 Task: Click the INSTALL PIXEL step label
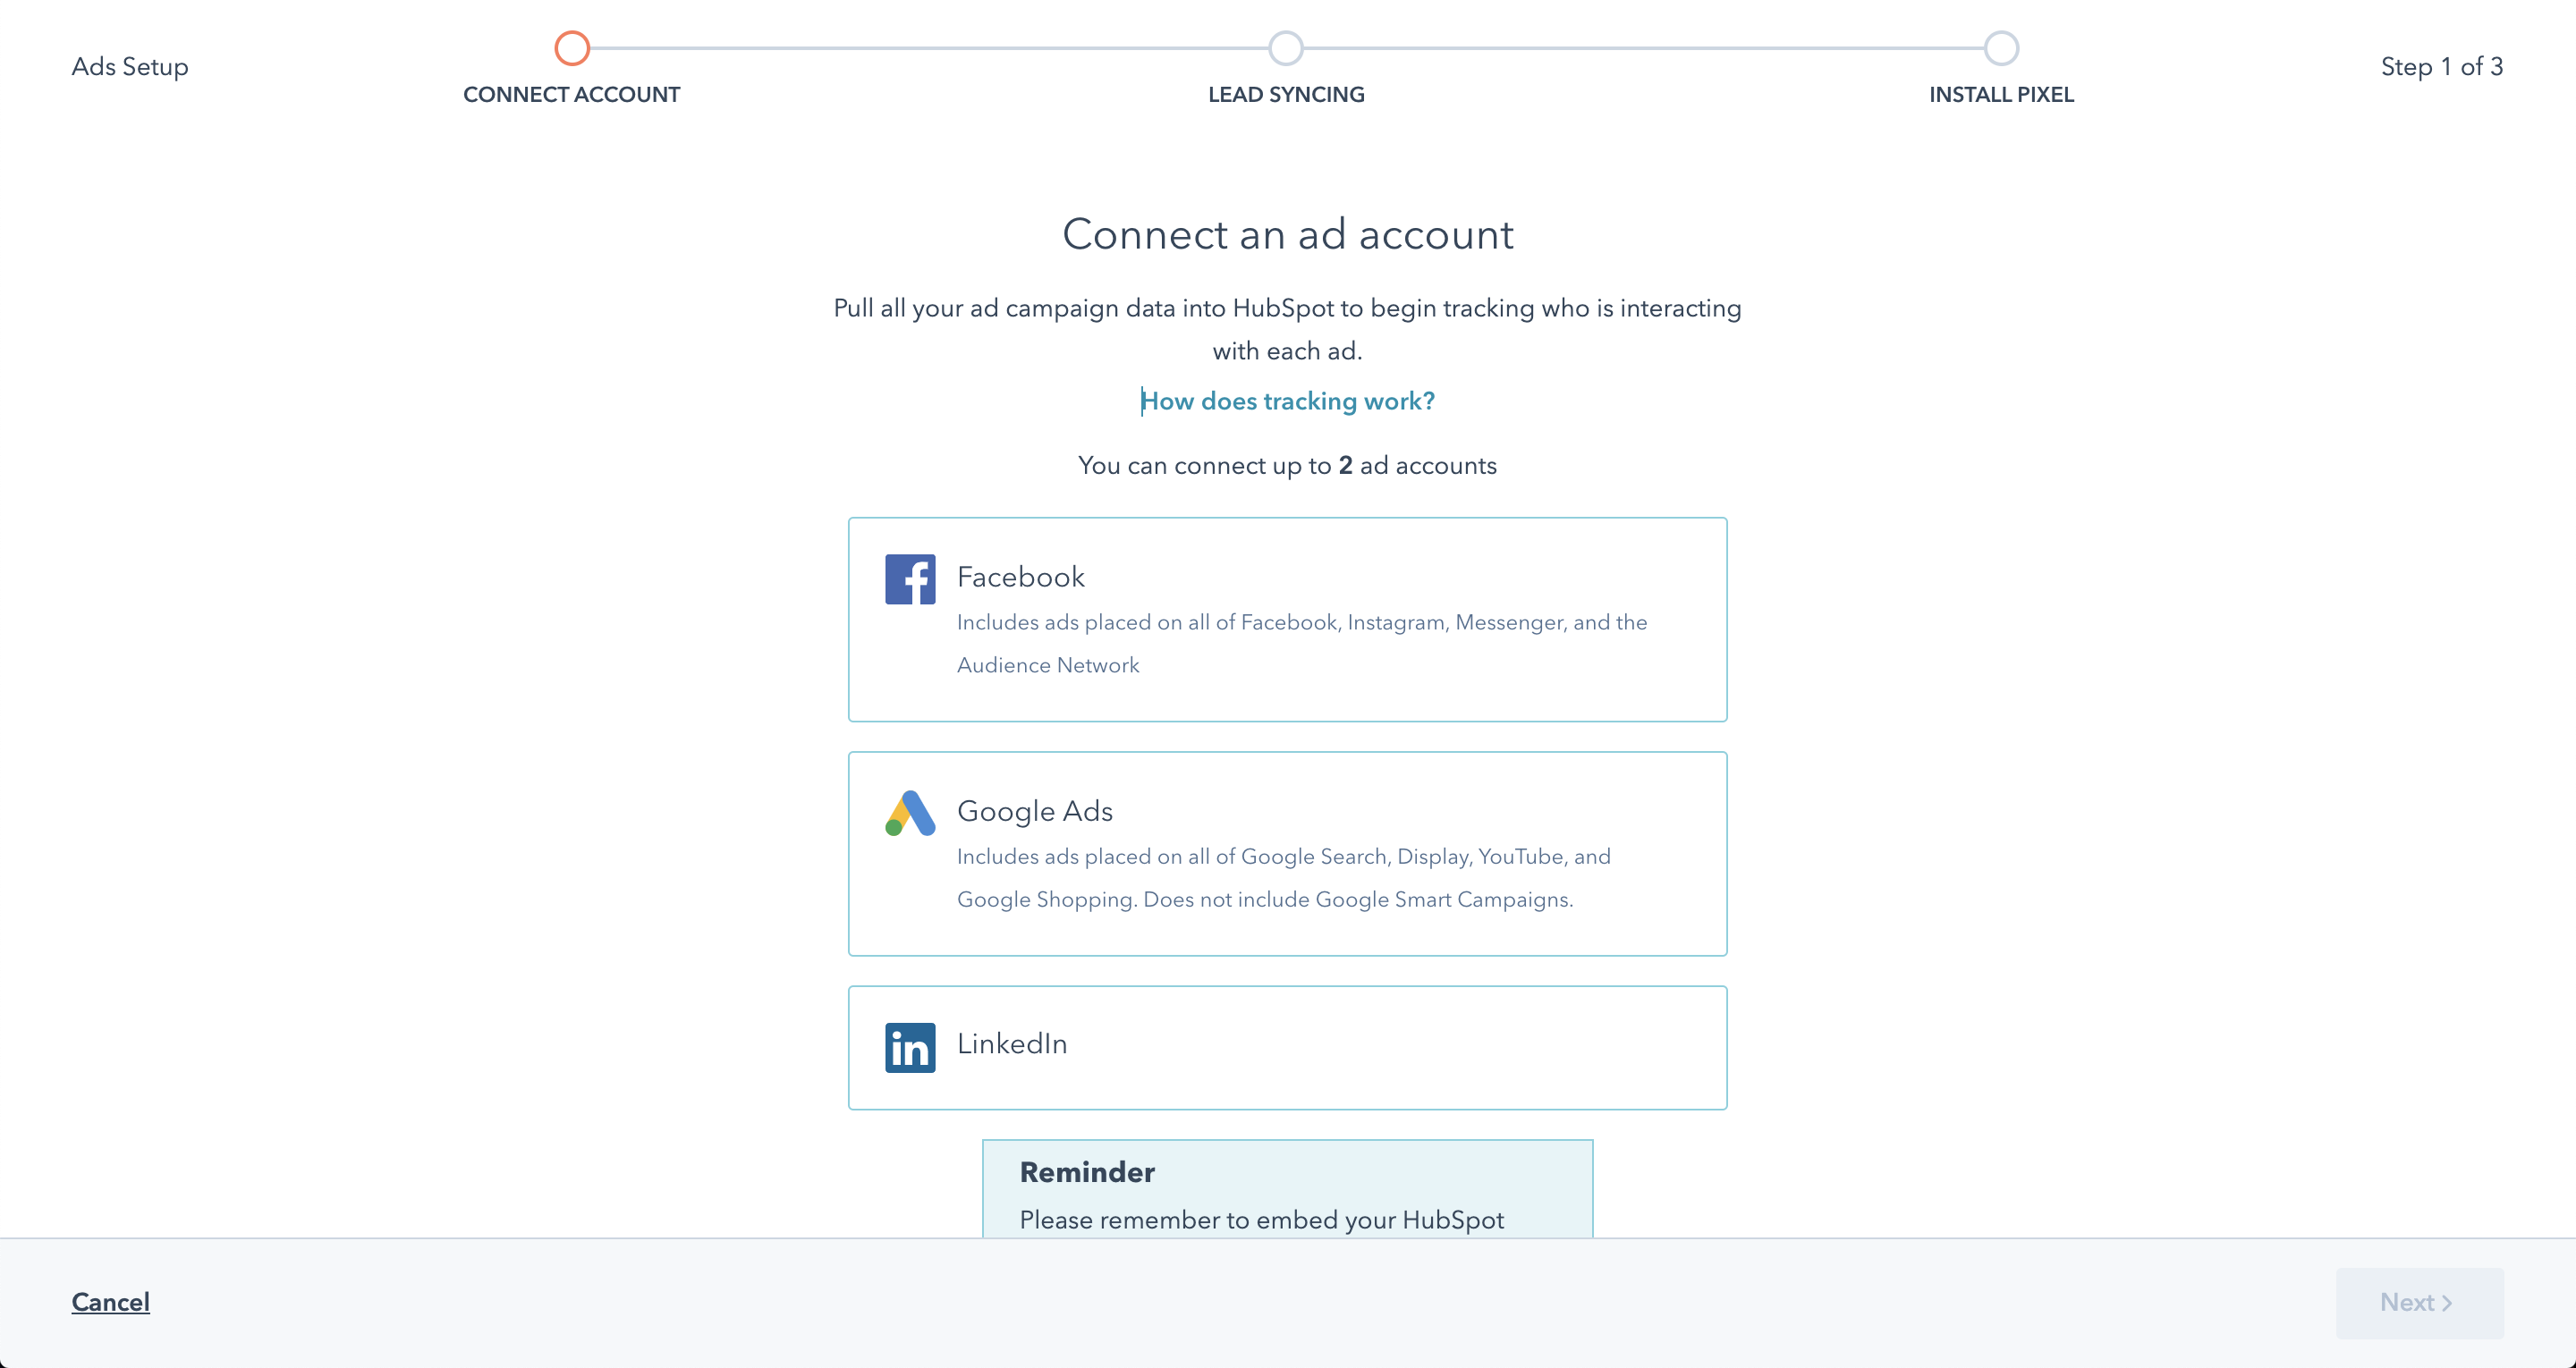[2001, 94]
